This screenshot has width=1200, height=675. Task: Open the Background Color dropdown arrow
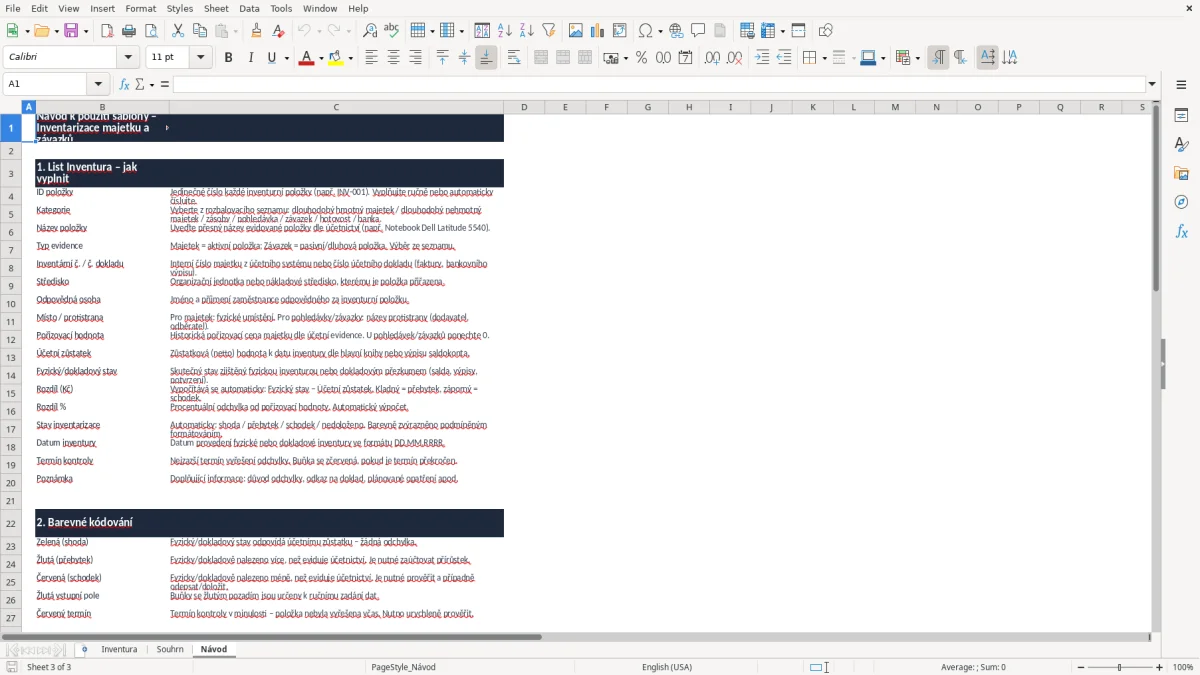[350, 58]
